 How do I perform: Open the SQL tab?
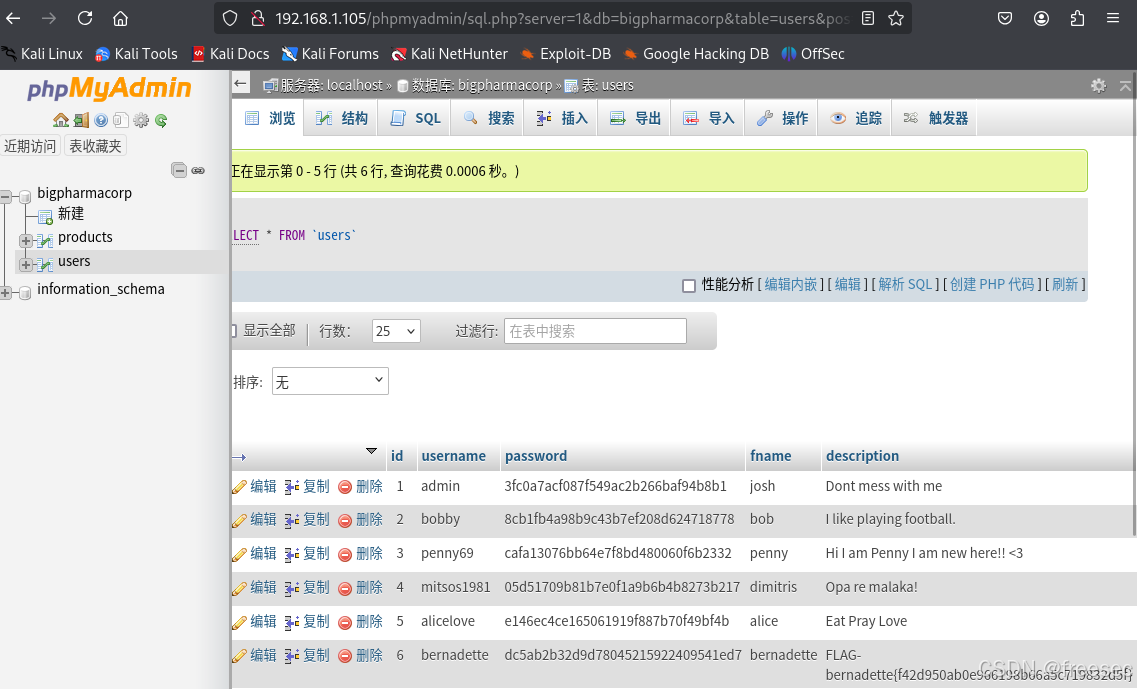pyautogui.click(x=415, y=118)
